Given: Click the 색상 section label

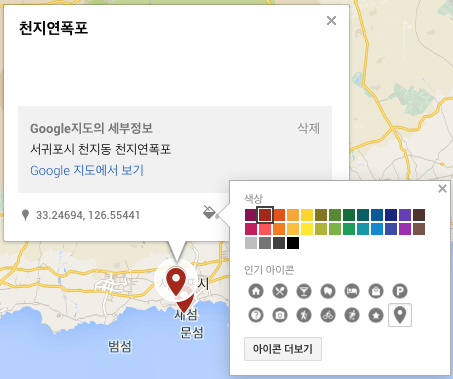Looking at the screenshot, I should pos(253,198).
